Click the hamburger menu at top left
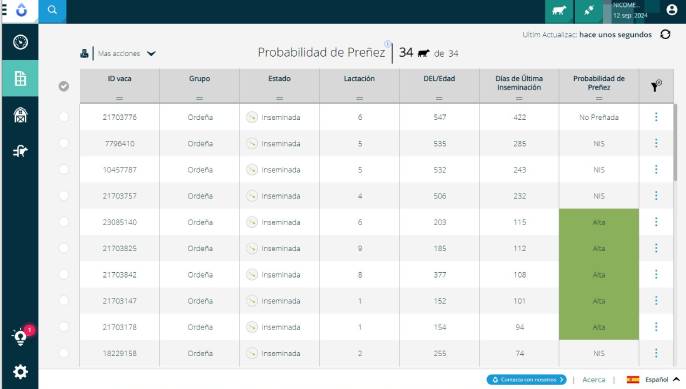 point(4,10)
